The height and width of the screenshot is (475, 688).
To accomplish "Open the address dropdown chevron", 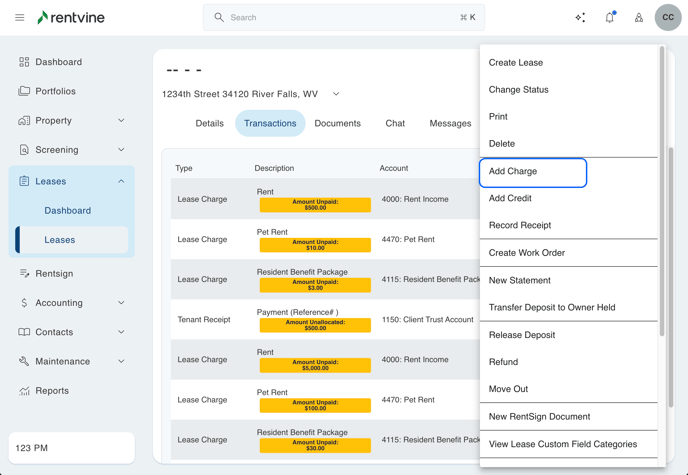I will click(336, 94).
